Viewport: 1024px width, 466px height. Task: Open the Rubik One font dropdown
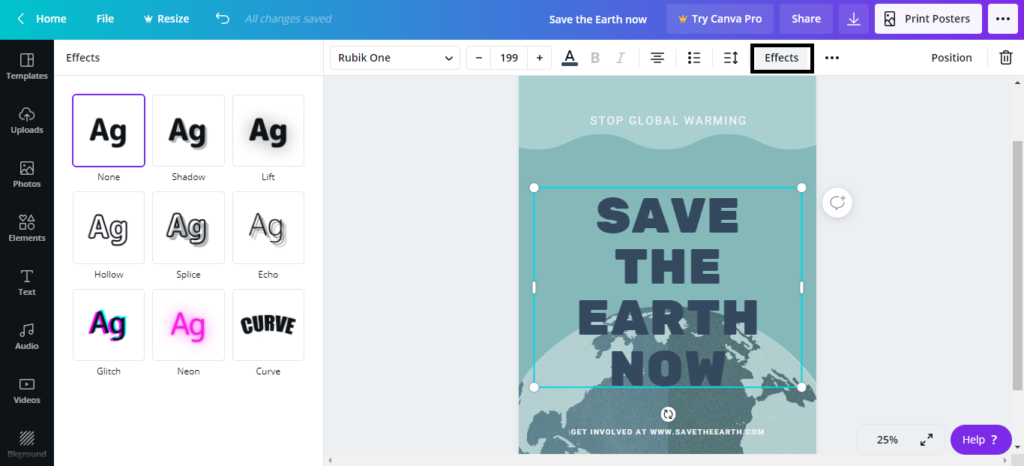(x=394, y=58)
